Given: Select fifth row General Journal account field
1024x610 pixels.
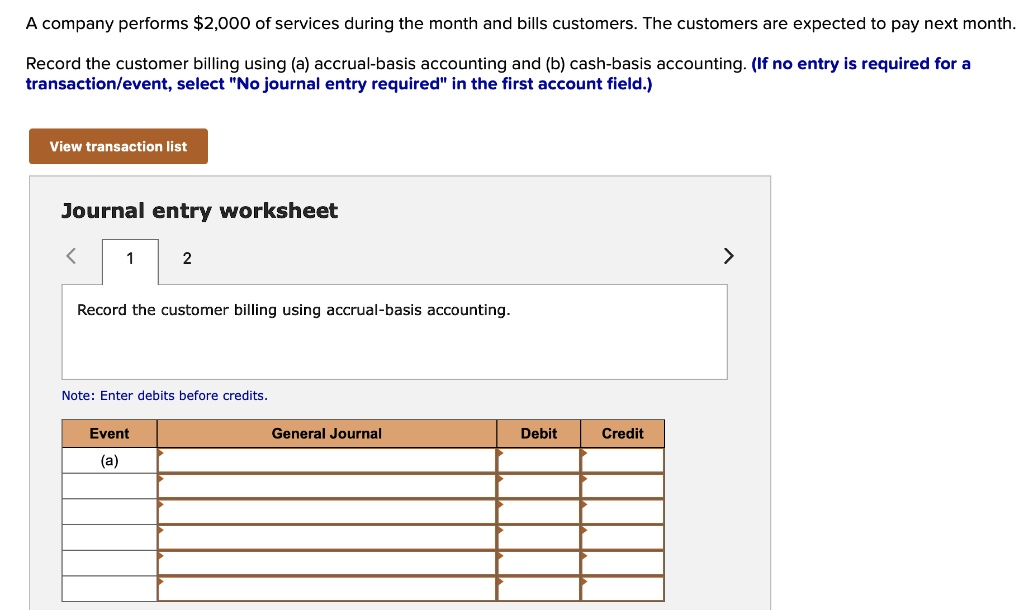Looking at the screenshot, I should click(327, 563).
